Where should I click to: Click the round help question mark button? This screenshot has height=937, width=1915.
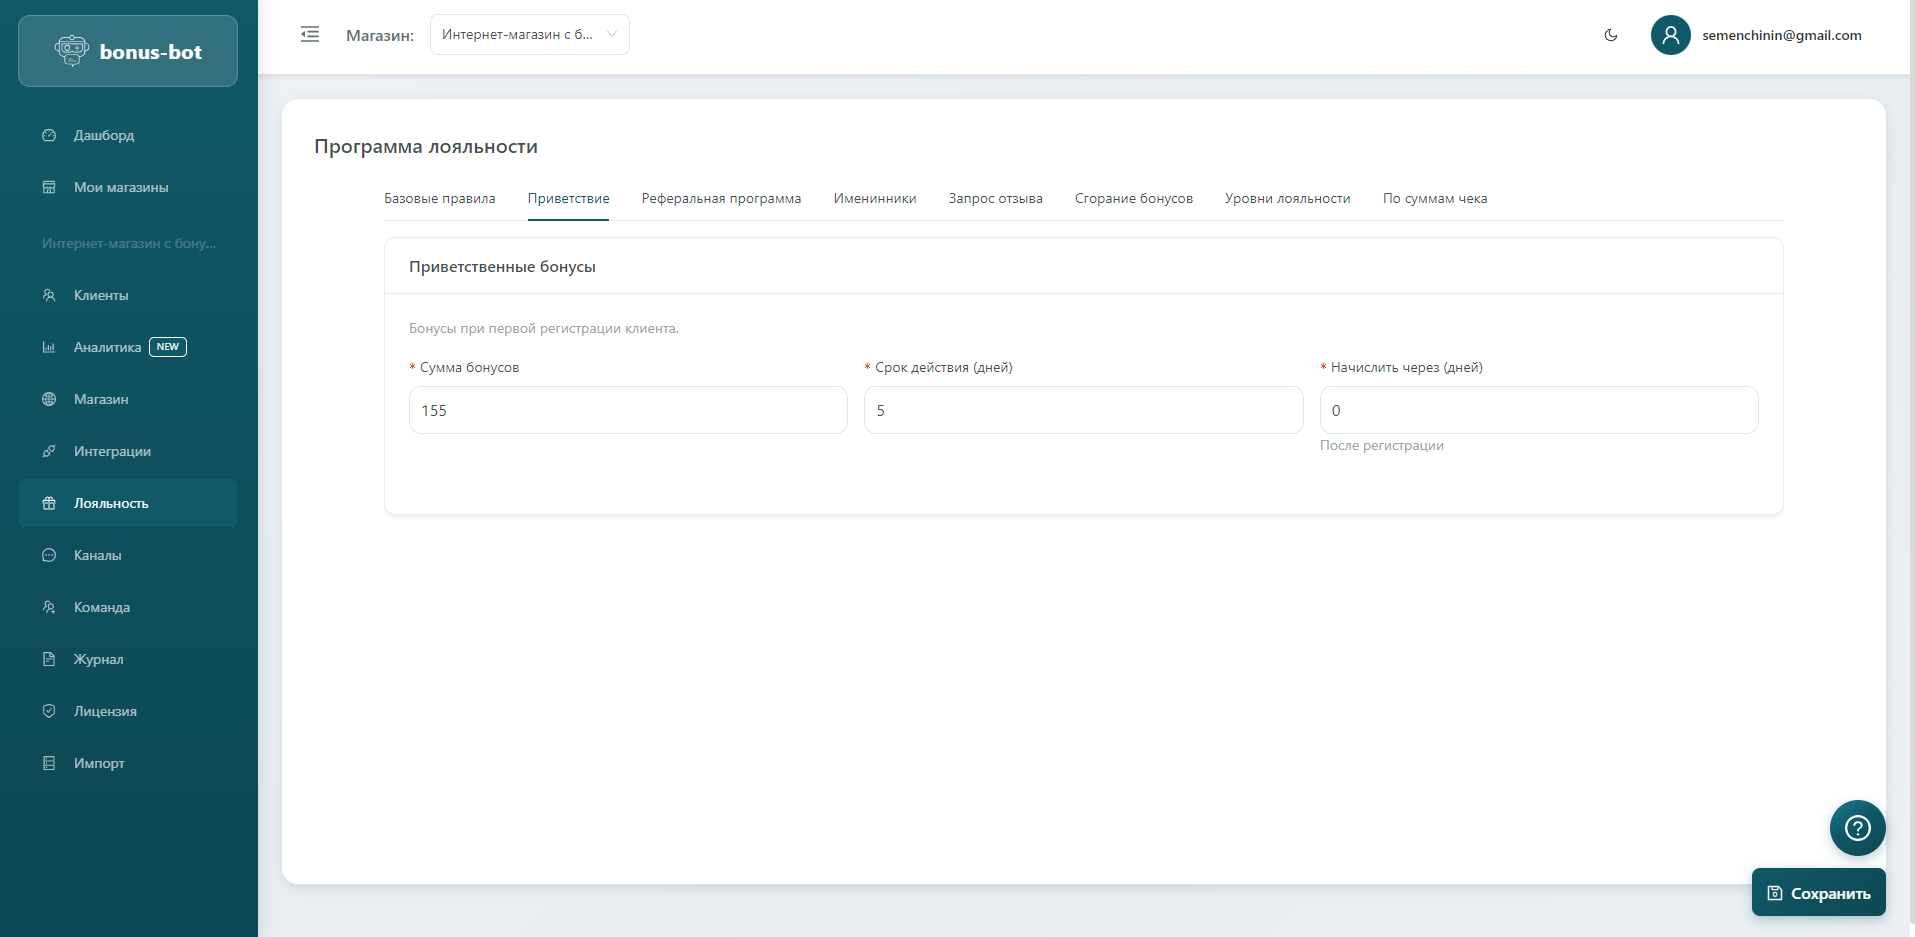[1857, 828]
